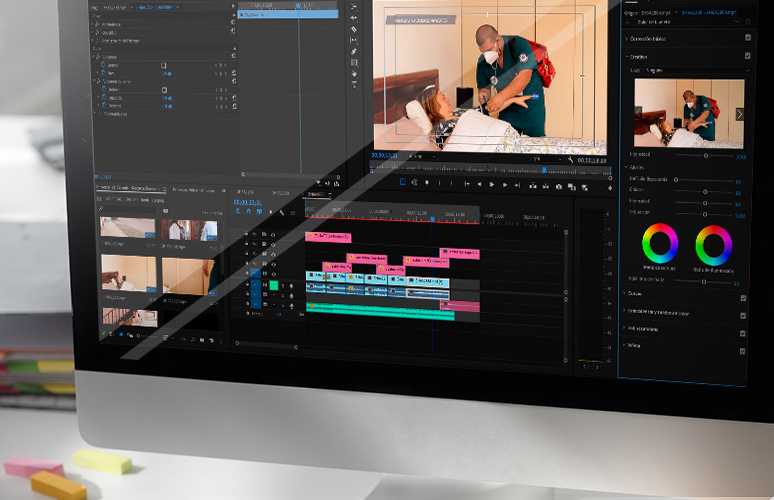Screen dimensions: 774x500
Task: Open the monitor settings wrench icon
Action: pyautogui.click(x=570, y=159)
